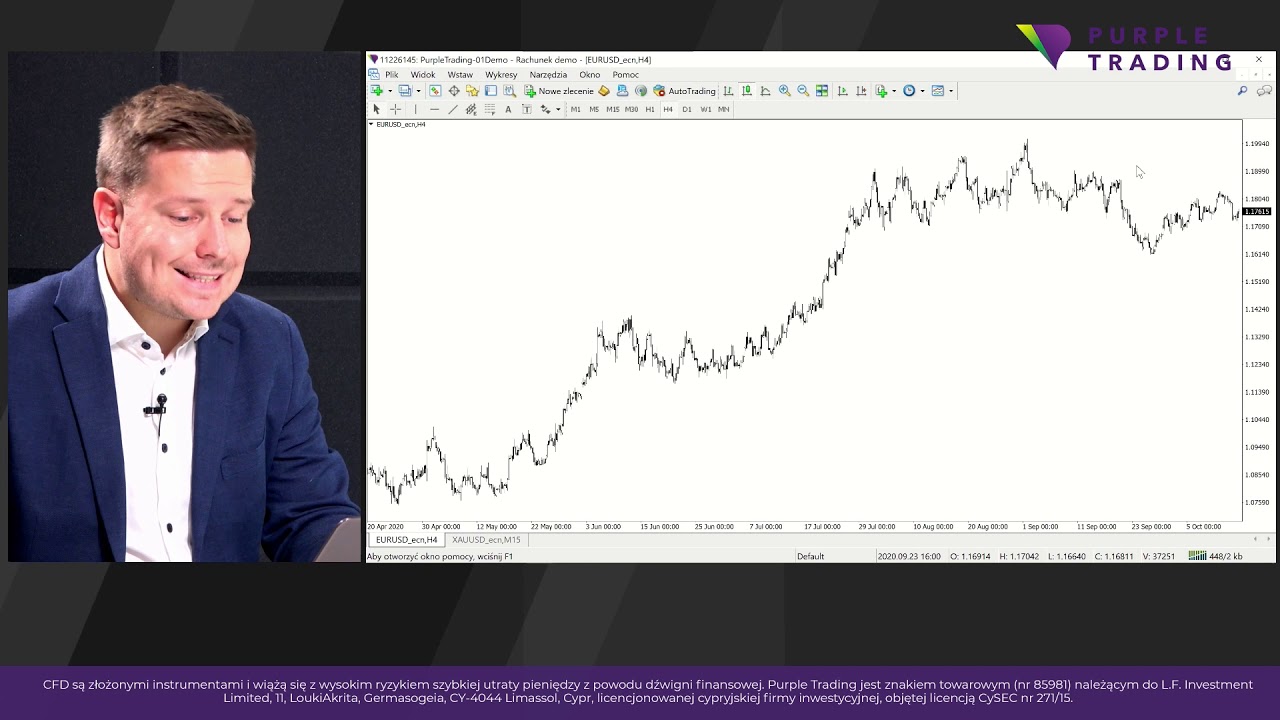Click the Default profile in status bar
The width and height of the screenshot is (1280, 720).
point(810,556)
